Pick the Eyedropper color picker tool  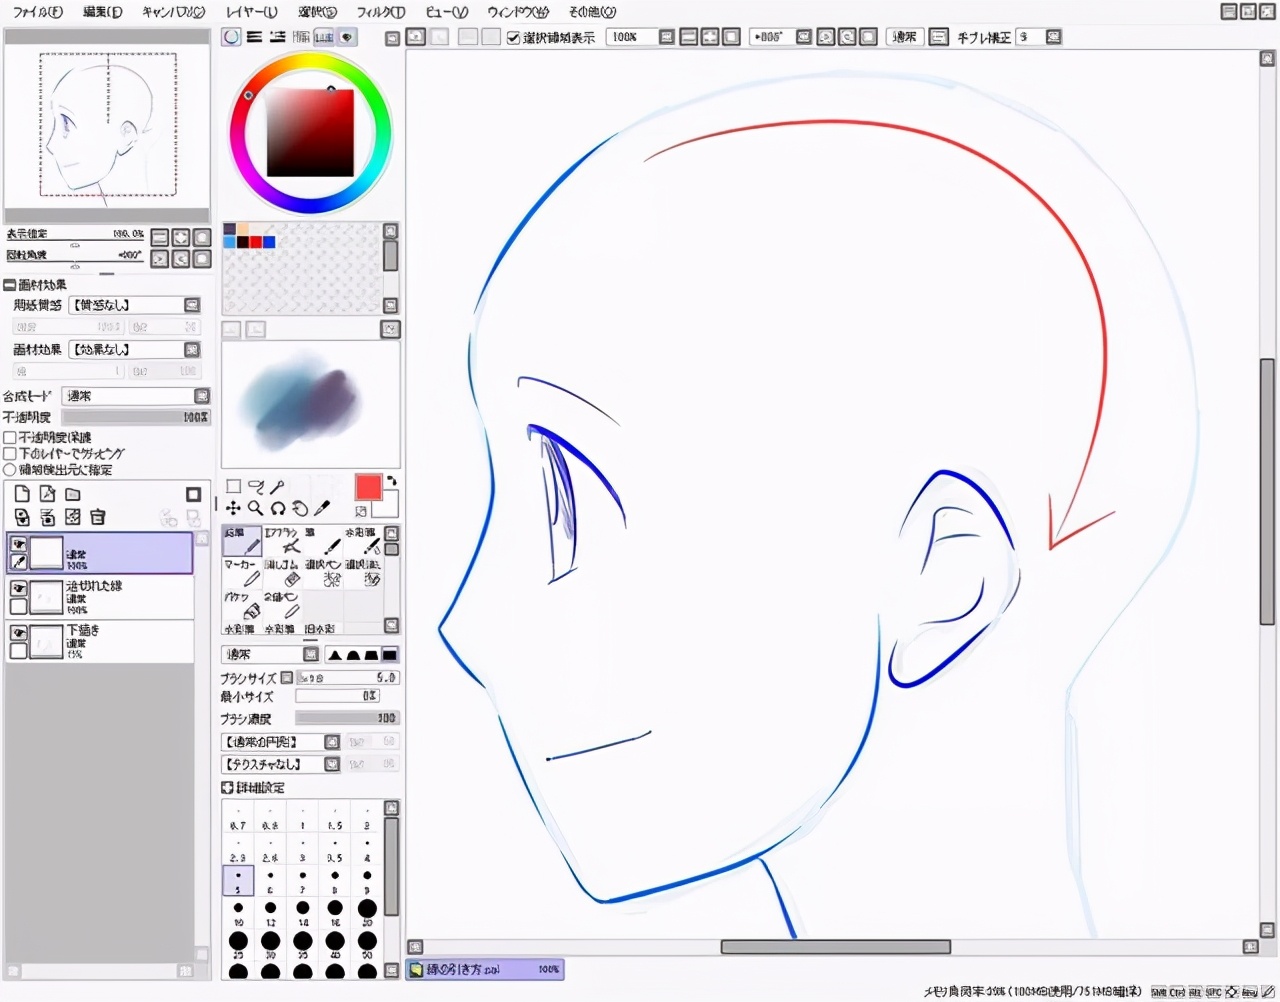[x=322, y=508]
